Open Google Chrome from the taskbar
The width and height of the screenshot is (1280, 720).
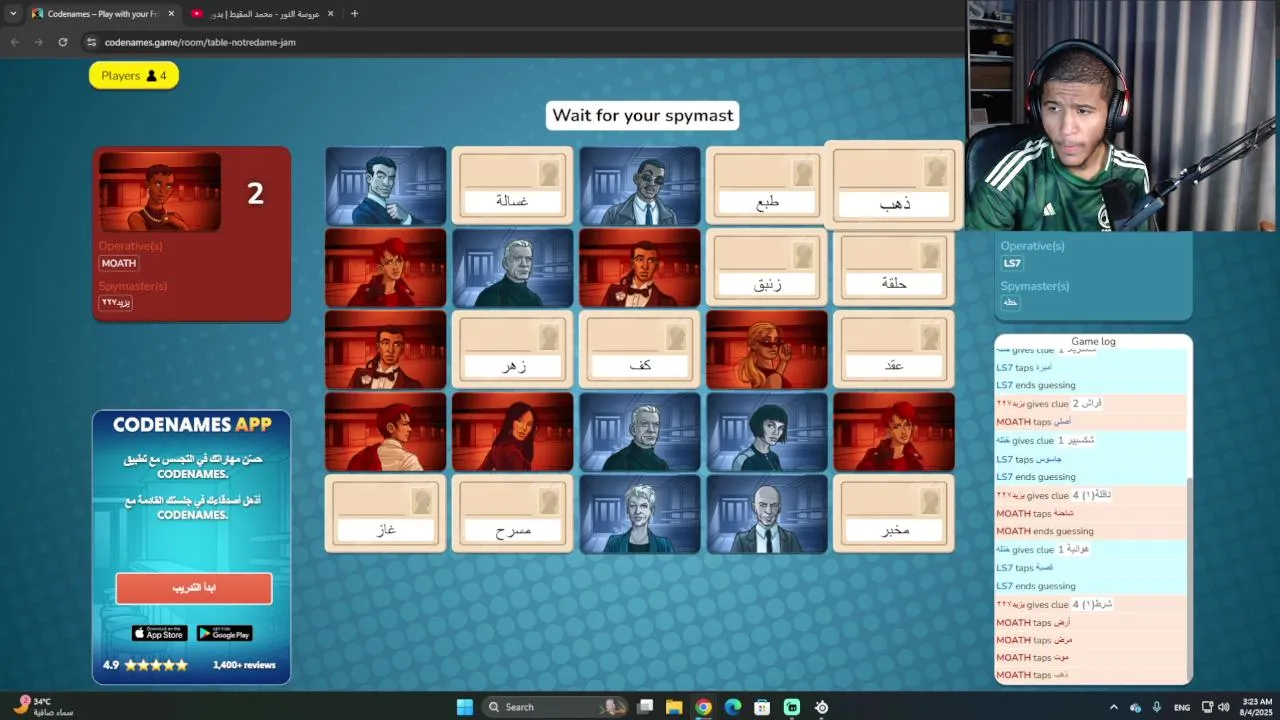pyautogui.click(x=704, y=707)
